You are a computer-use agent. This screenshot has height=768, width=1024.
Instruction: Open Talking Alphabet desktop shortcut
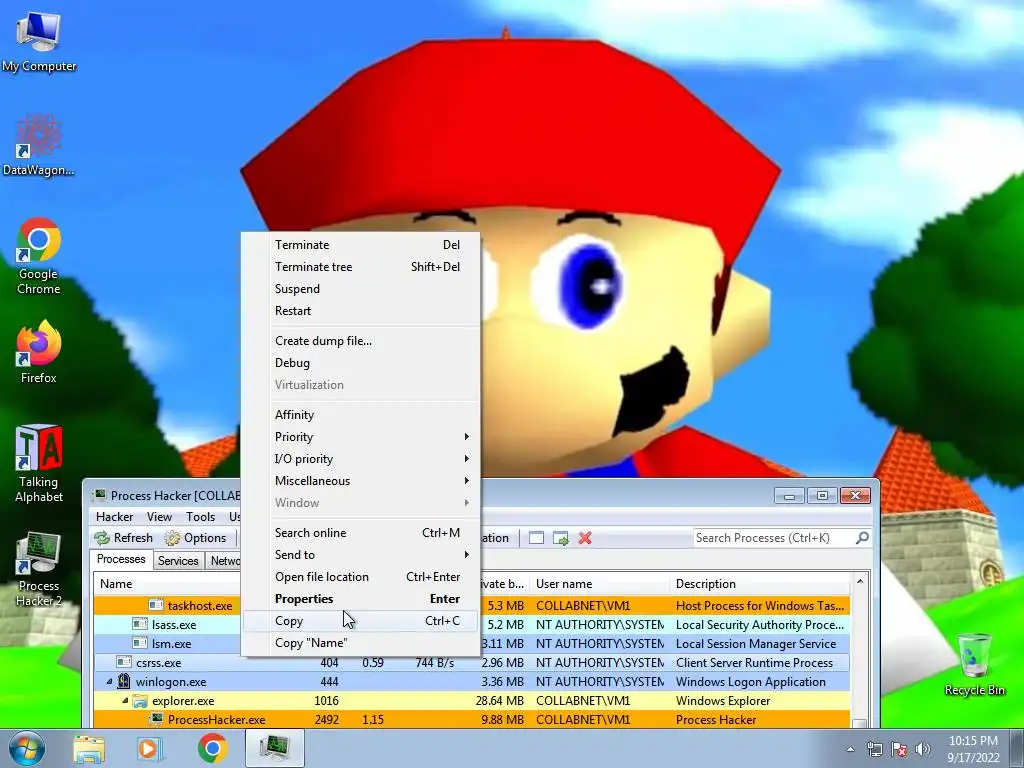click(39, 464)
